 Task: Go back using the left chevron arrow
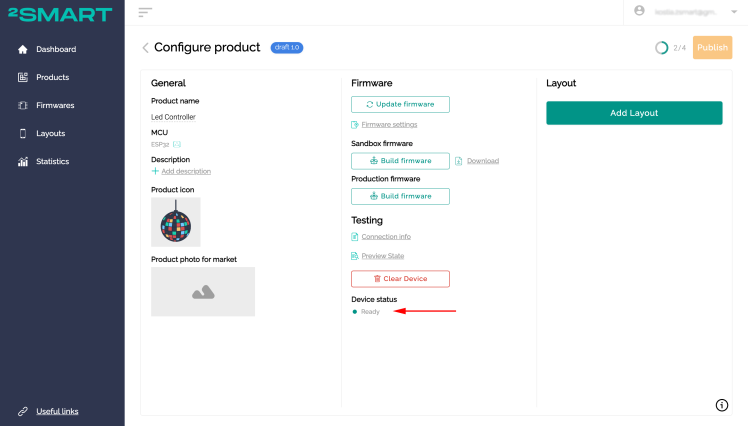[x=145, y=48]
